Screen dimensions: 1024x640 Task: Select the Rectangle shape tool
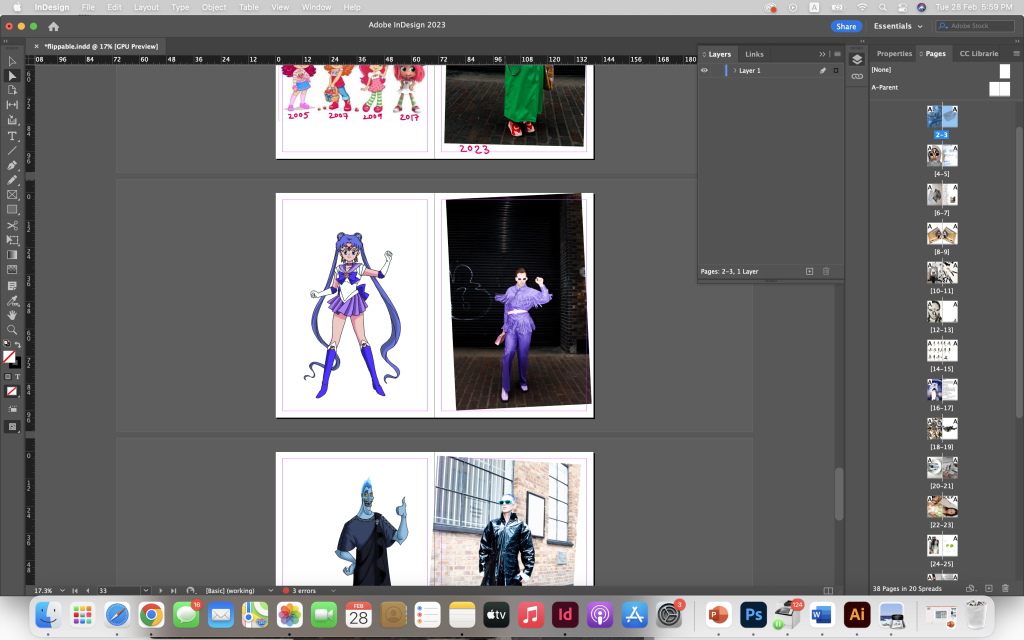point(12,210)
